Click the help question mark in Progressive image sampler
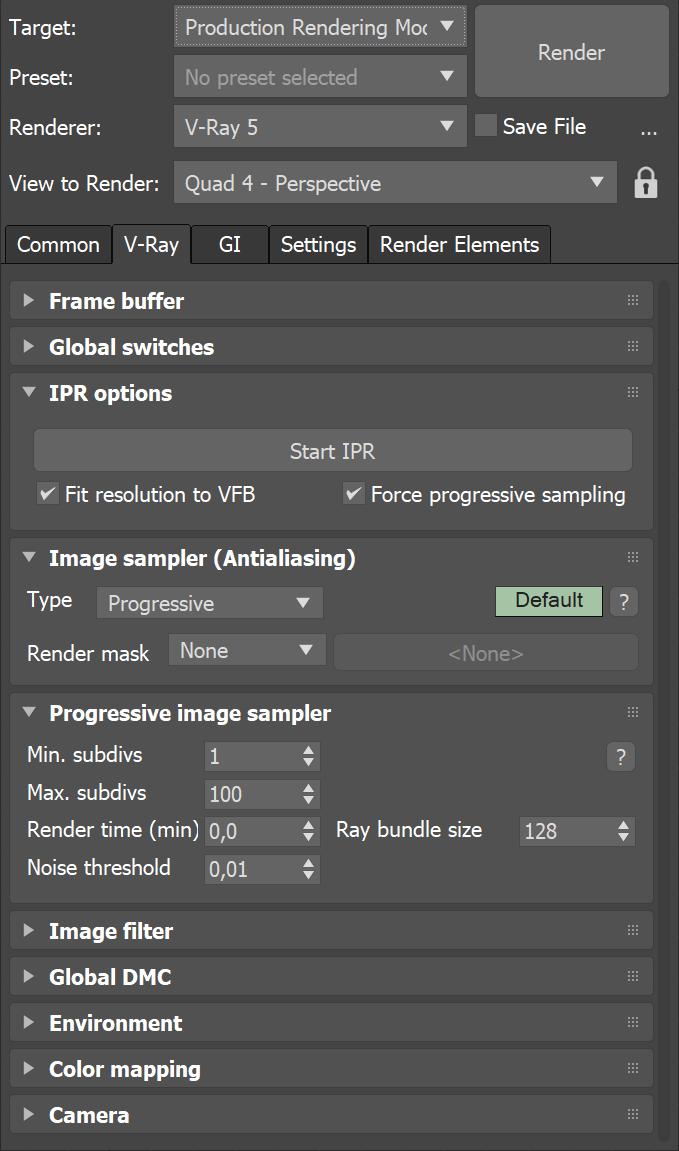 point(620,757)
